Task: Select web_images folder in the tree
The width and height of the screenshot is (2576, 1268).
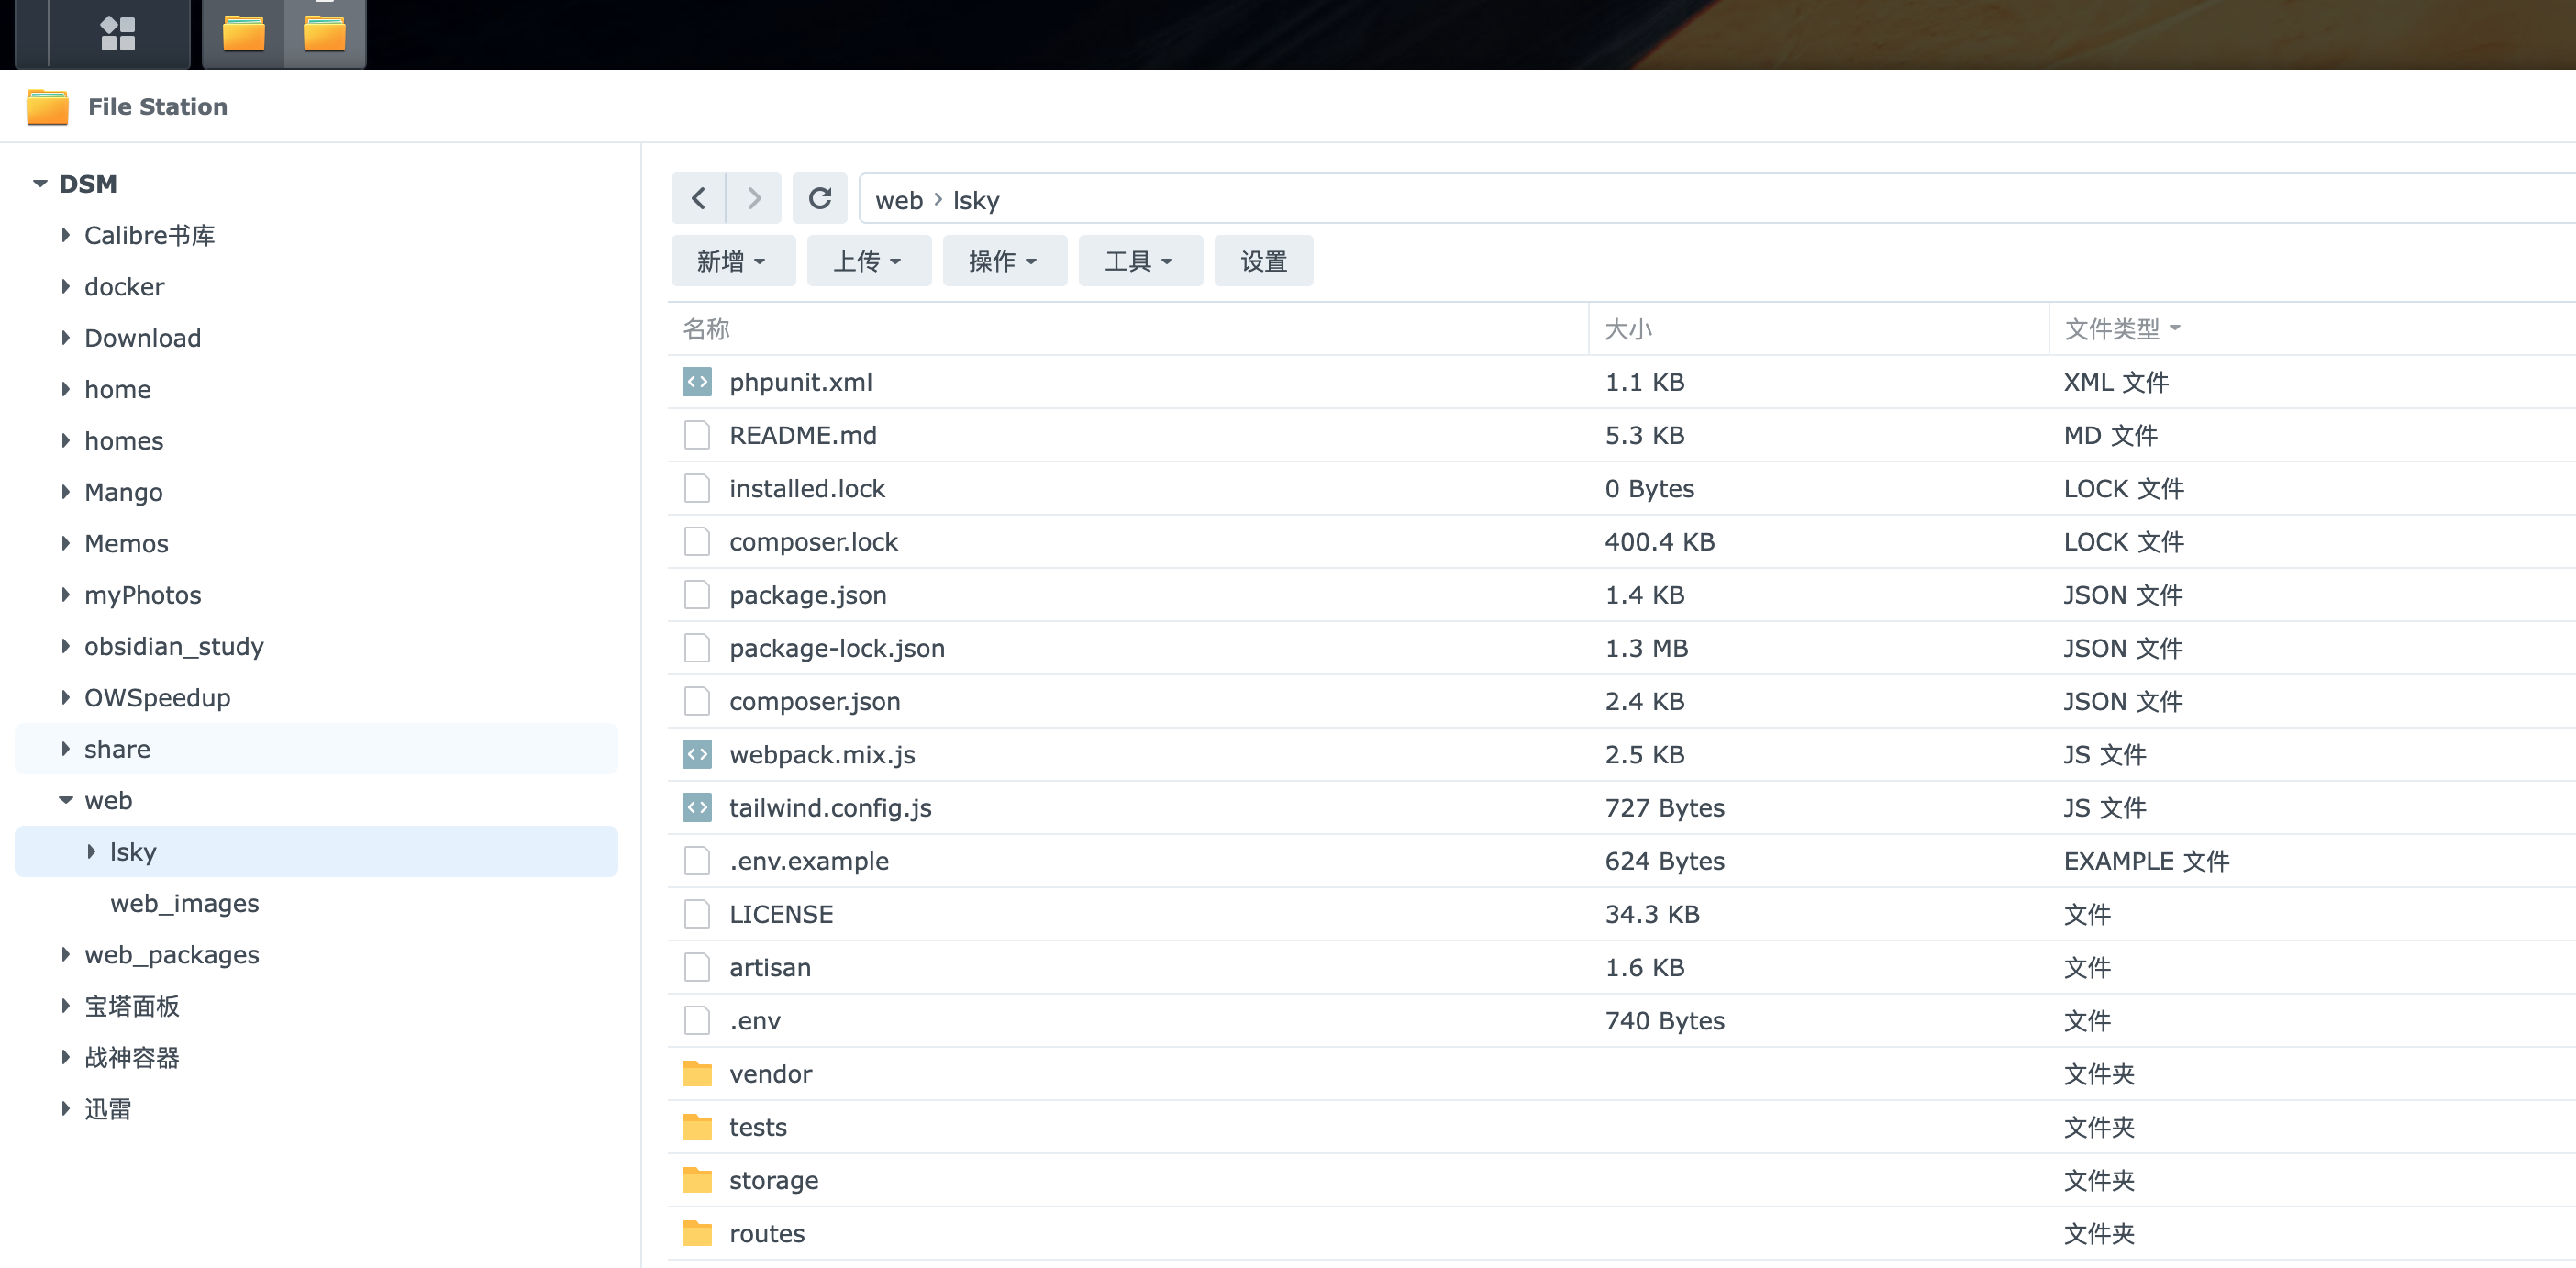Action: 185,904
